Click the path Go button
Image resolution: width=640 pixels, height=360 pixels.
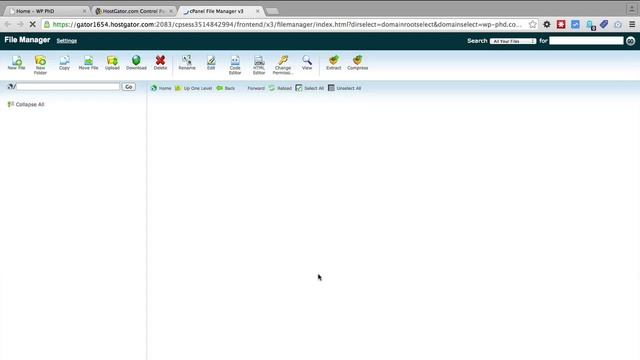click(129, 87)
